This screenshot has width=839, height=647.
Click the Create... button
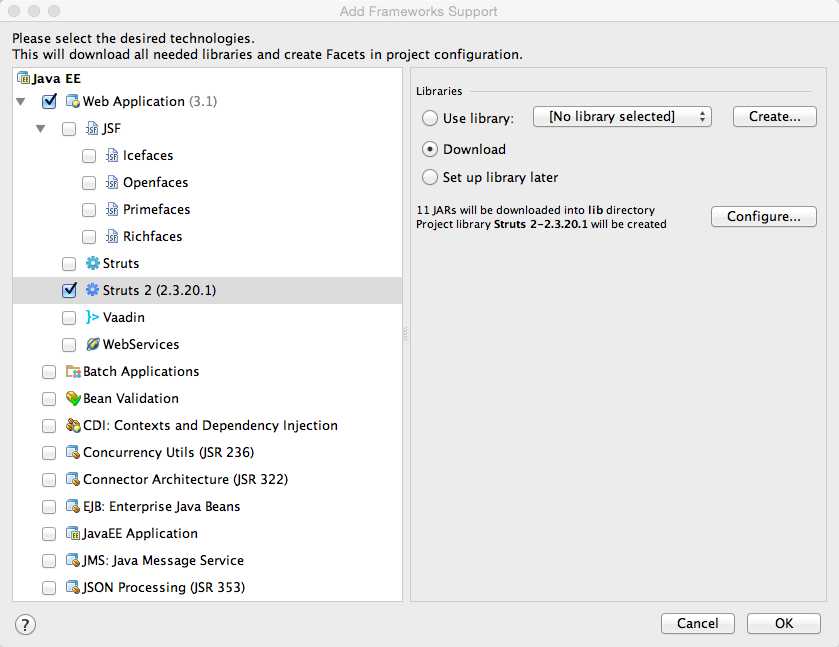[775, 117]
